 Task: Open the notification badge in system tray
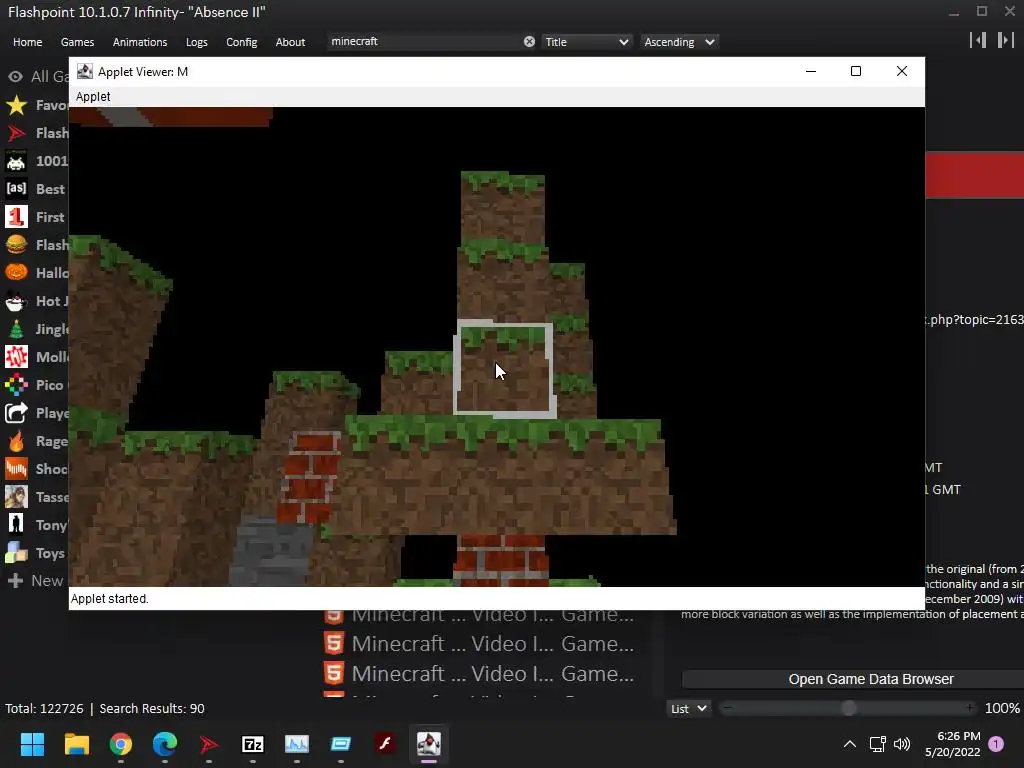(x=996, y=744)
